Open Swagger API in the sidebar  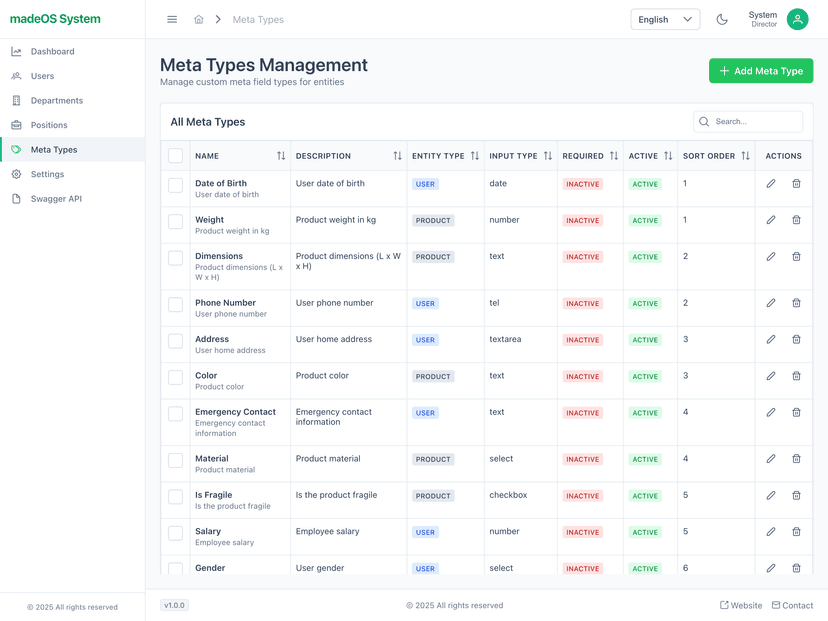click(x=72, y=199)
